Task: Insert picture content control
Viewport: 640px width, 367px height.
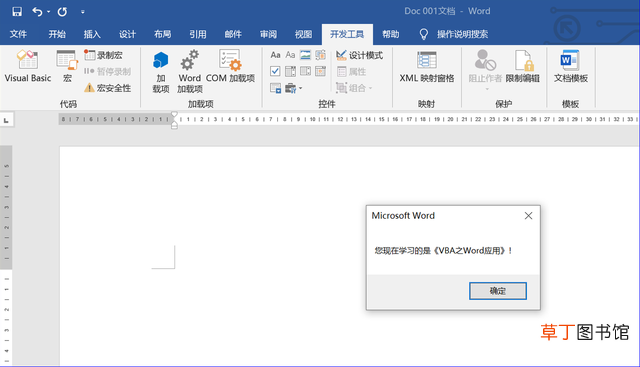Action: pyautogui.click(x=305, y=55)
